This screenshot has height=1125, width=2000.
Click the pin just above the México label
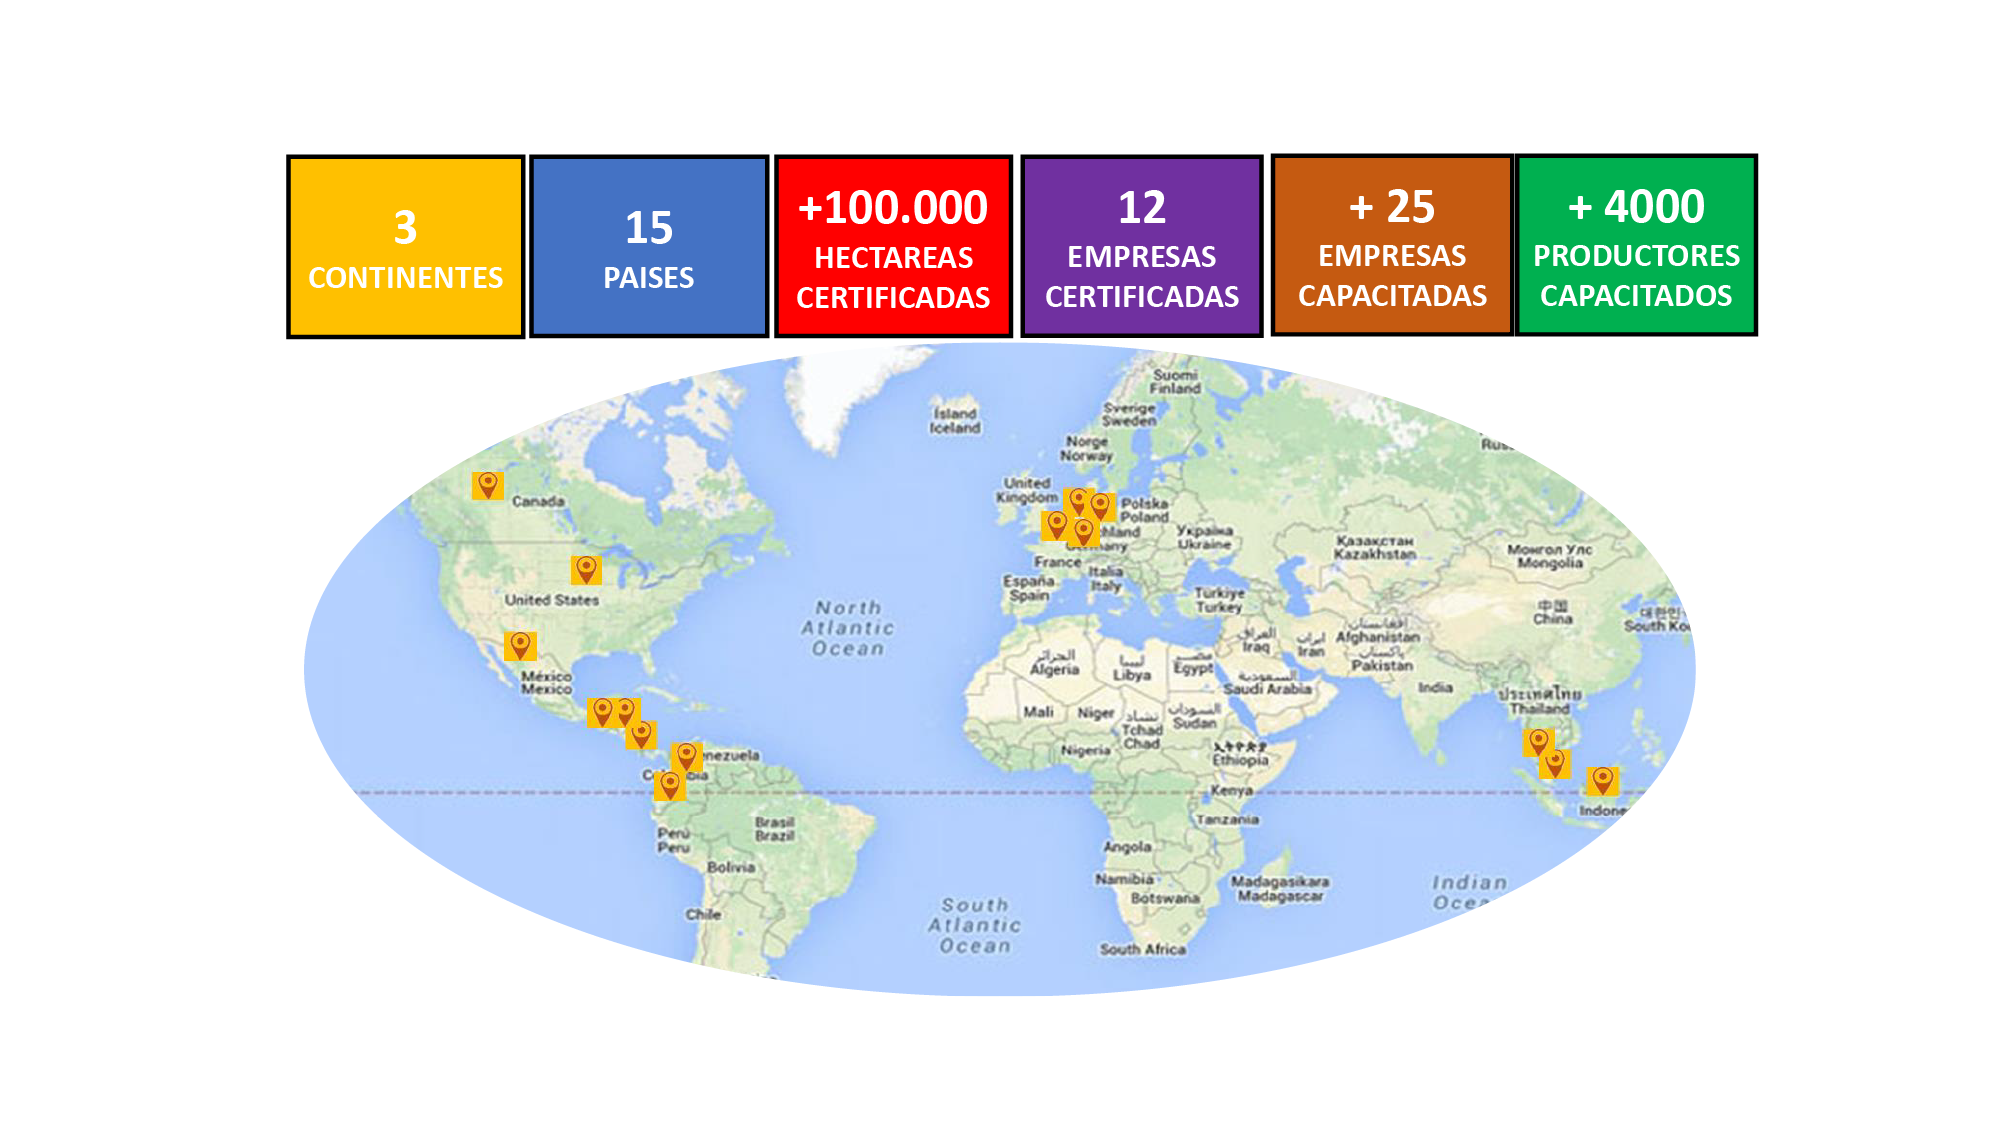coord(520,646)
